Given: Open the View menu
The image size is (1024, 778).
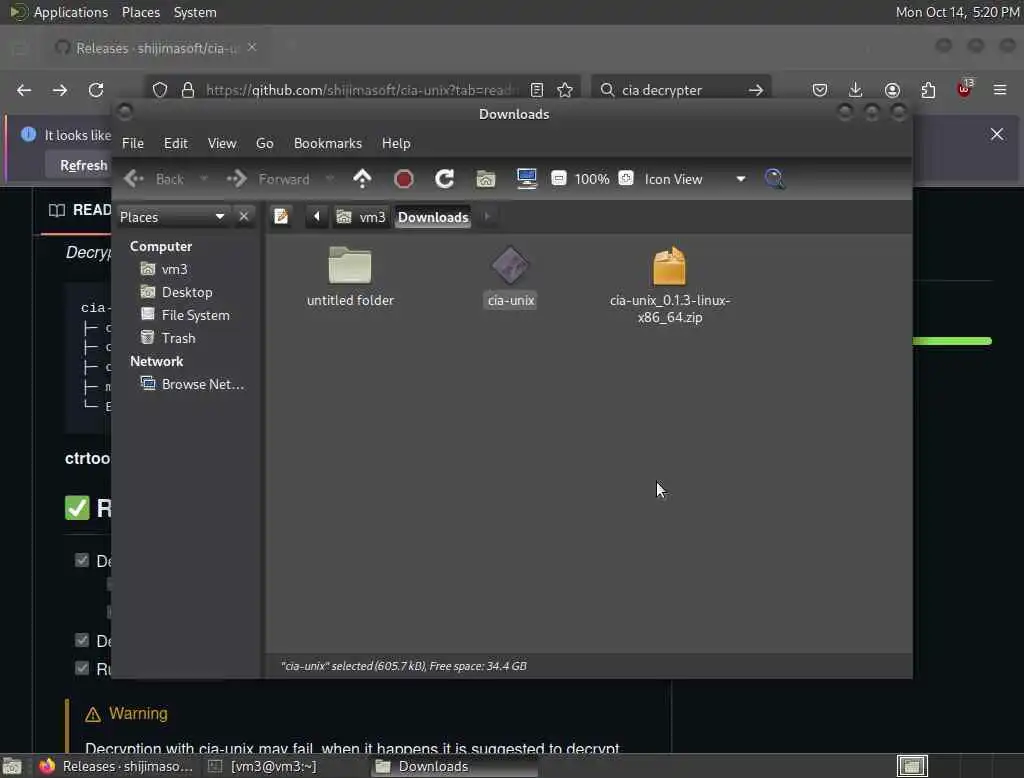Looking at the screenshot, I should pos(222,143).
